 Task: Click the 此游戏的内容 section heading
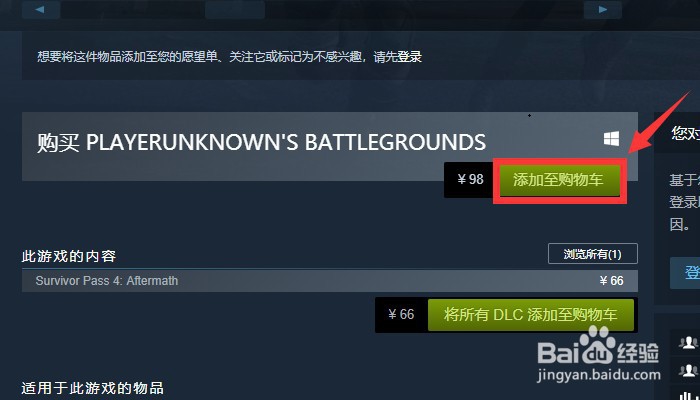point(69,256)
